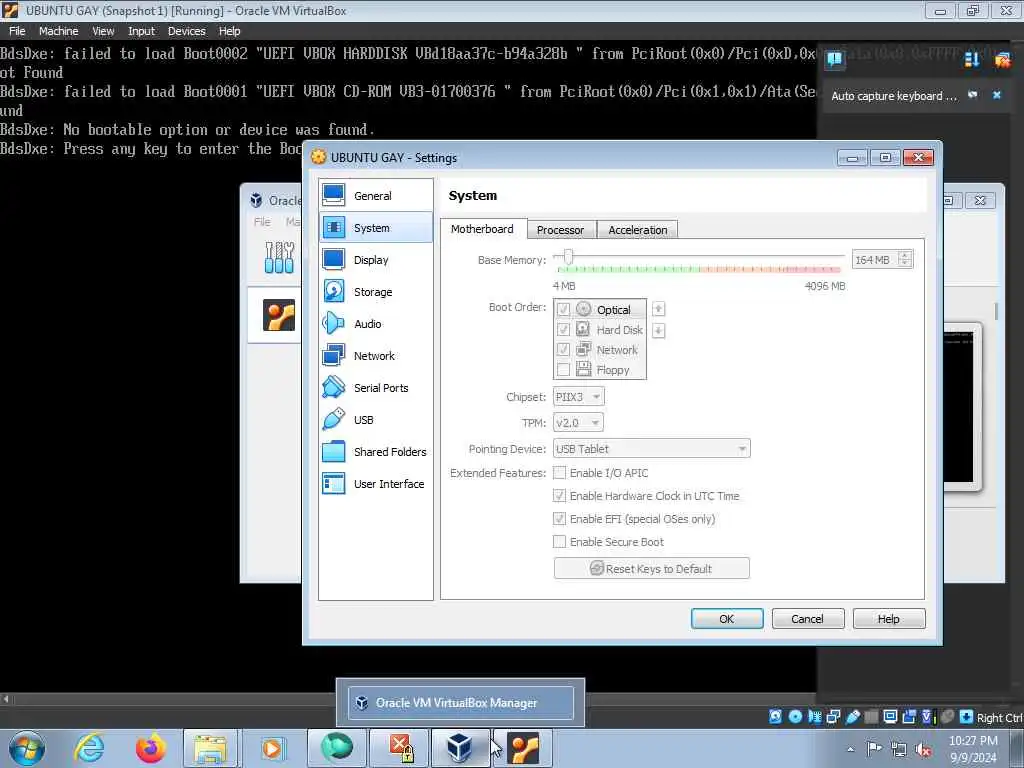Adjust the Base Memory slider handle
The height and width of the screenshot is (768, 1024).
(568, 257)
